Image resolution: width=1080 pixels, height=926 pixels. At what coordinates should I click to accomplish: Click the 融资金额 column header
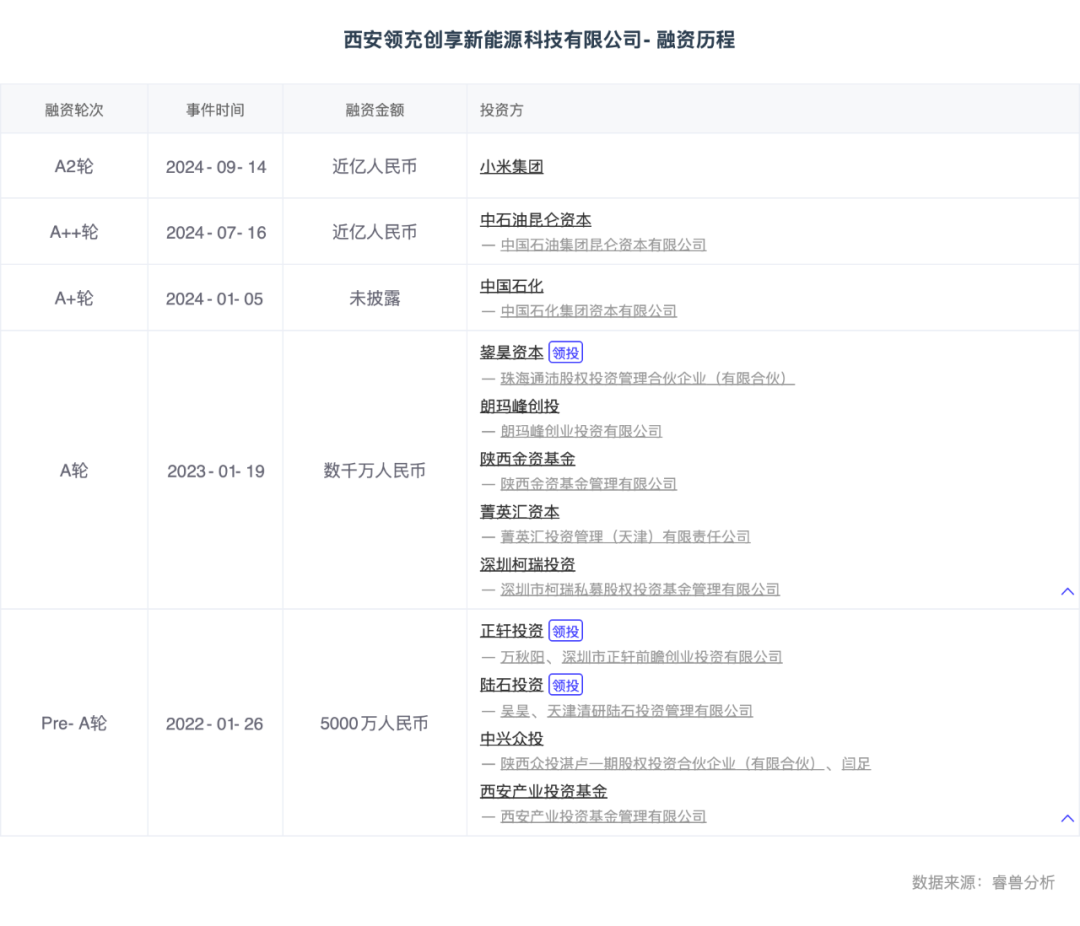(x=375, y=110)
